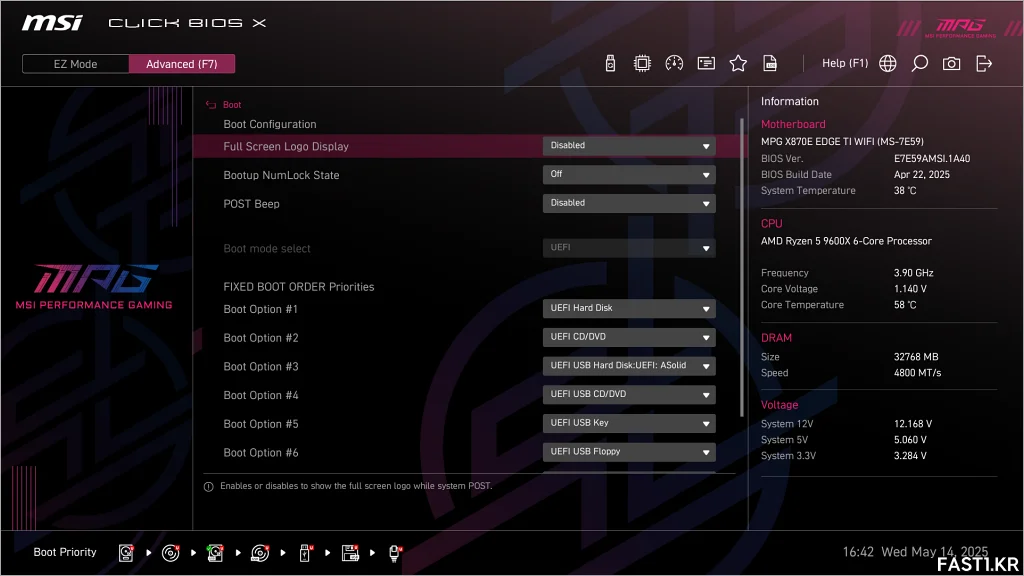Image resolution: width=1024 pixels, height=576 pixels.
Task: Open Help (F1)
Action: (x=845, y=63)
